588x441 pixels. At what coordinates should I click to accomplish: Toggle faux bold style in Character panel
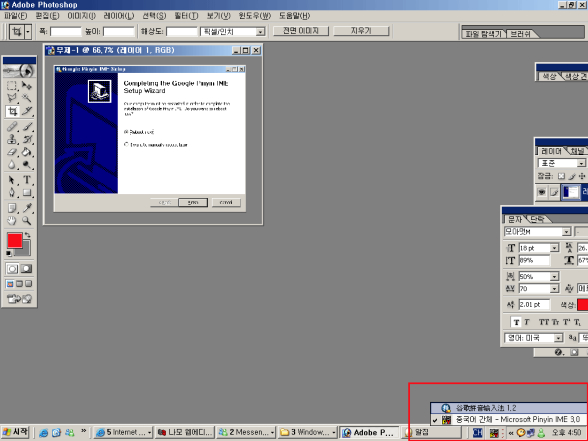pyautogui.click(x=517, y=322)
